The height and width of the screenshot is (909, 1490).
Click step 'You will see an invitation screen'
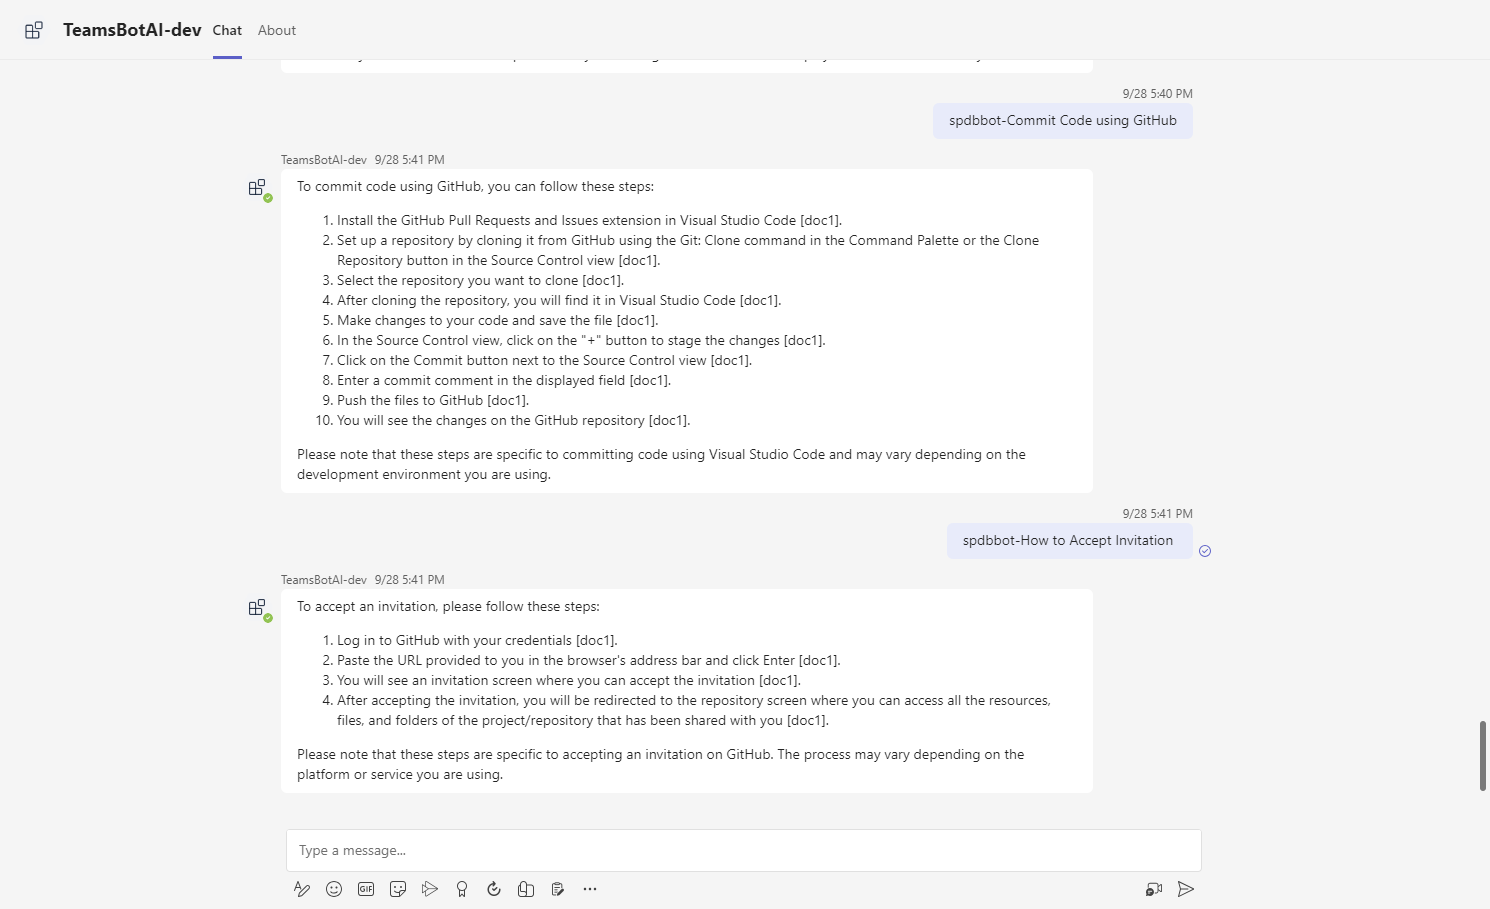click(x=569, y=680)
